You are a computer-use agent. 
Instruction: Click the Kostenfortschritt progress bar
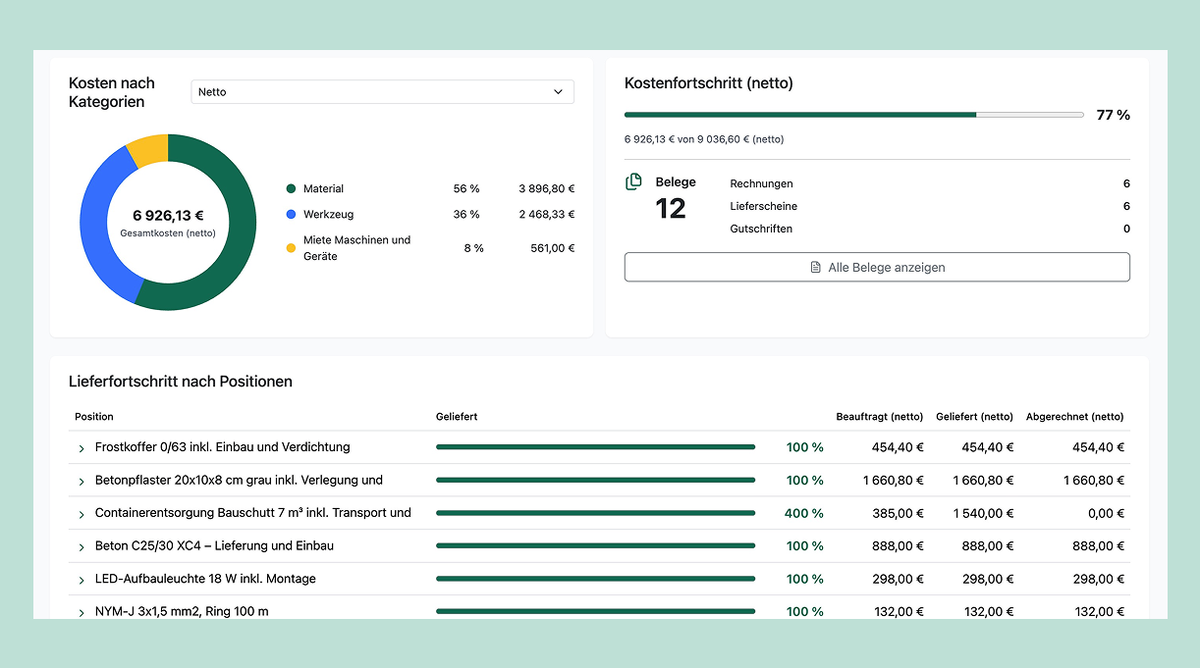(854, 115)
